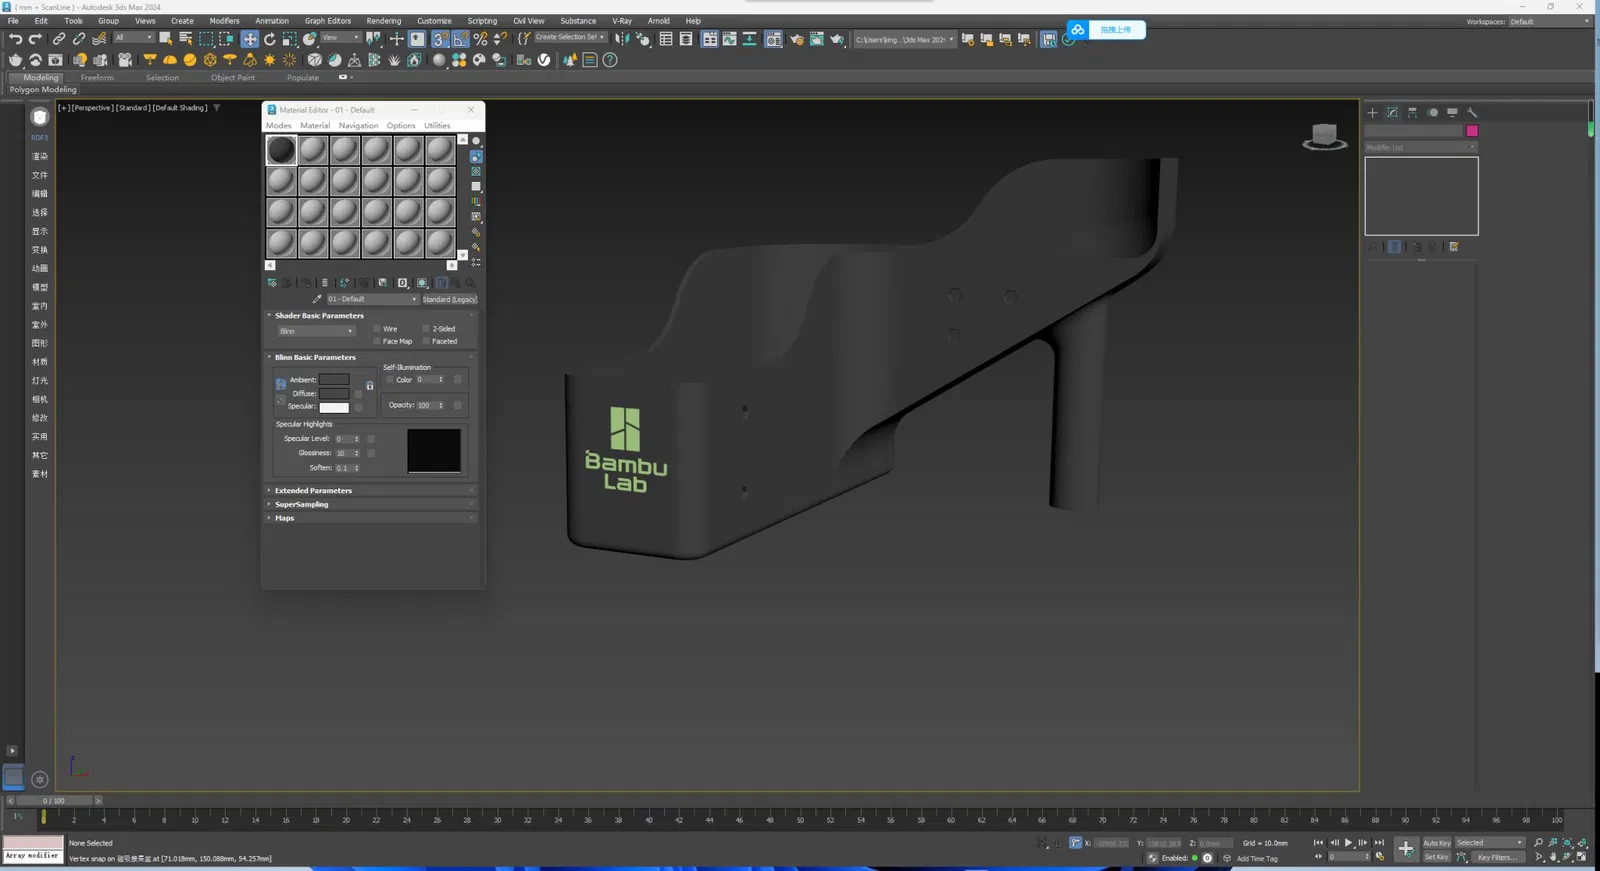The image size is (1600, 871).
Task: Select the first dark material sample slot
Action: tap(281, 150)
